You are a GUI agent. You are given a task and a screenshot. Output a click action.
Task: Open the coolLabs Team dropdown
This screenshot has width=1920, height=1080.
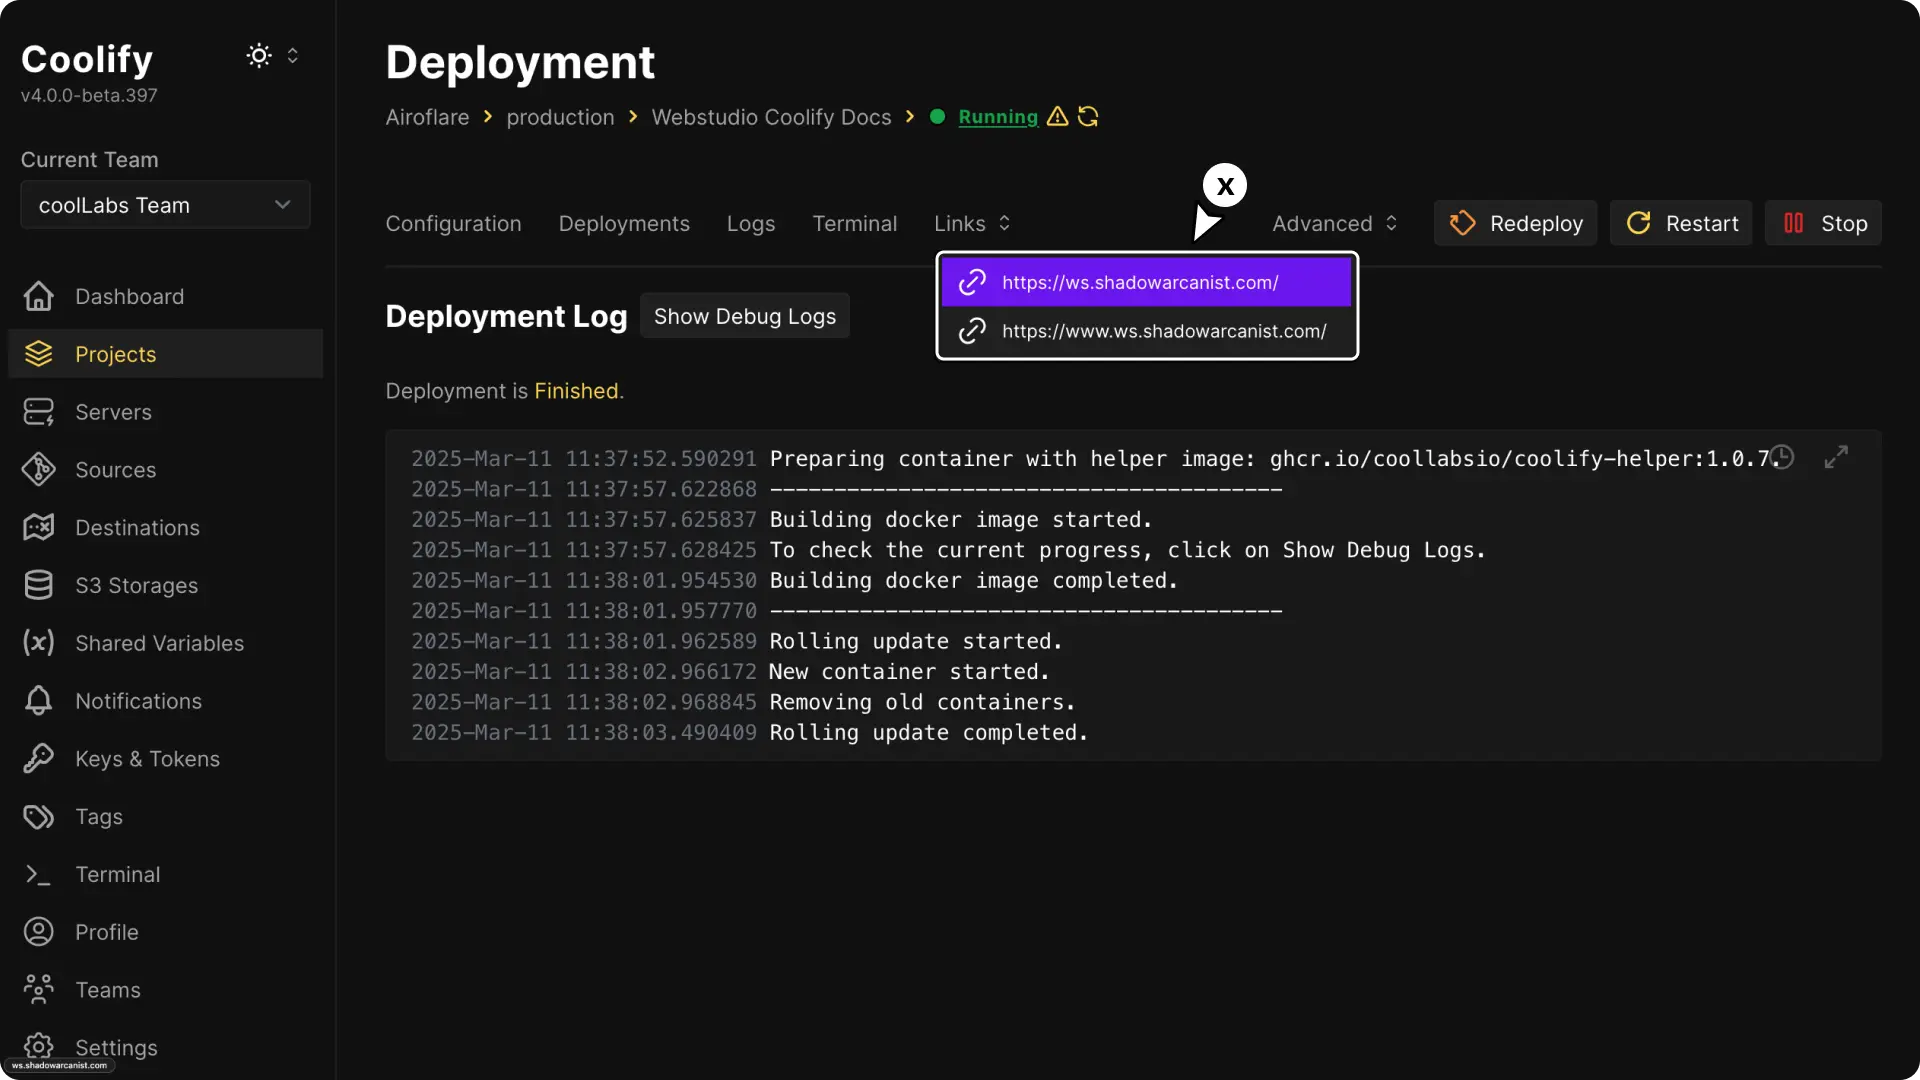165,205
